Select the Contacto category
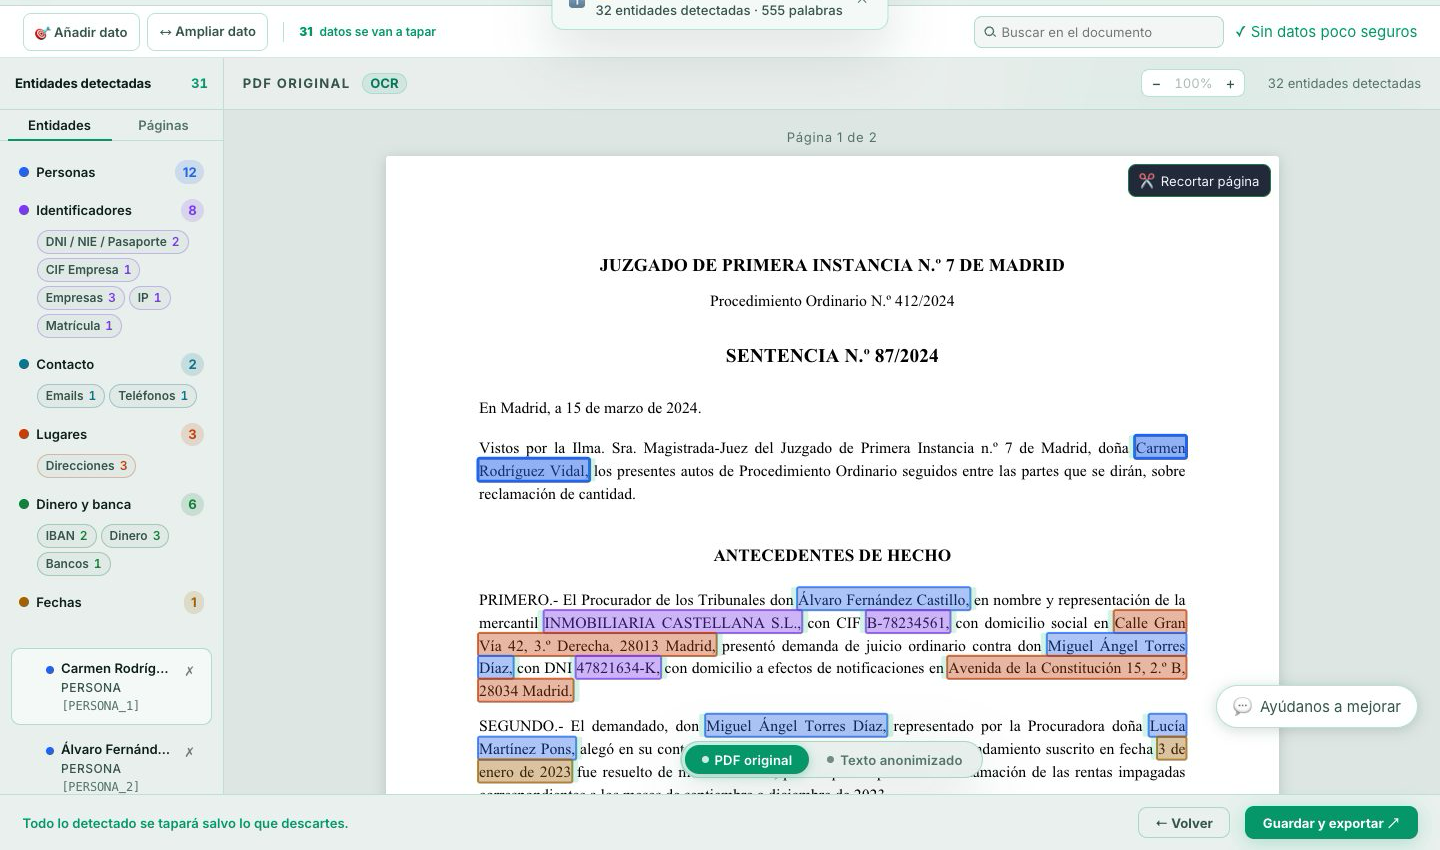Viewport: 1440px width, 850px height. coord(111,364)
